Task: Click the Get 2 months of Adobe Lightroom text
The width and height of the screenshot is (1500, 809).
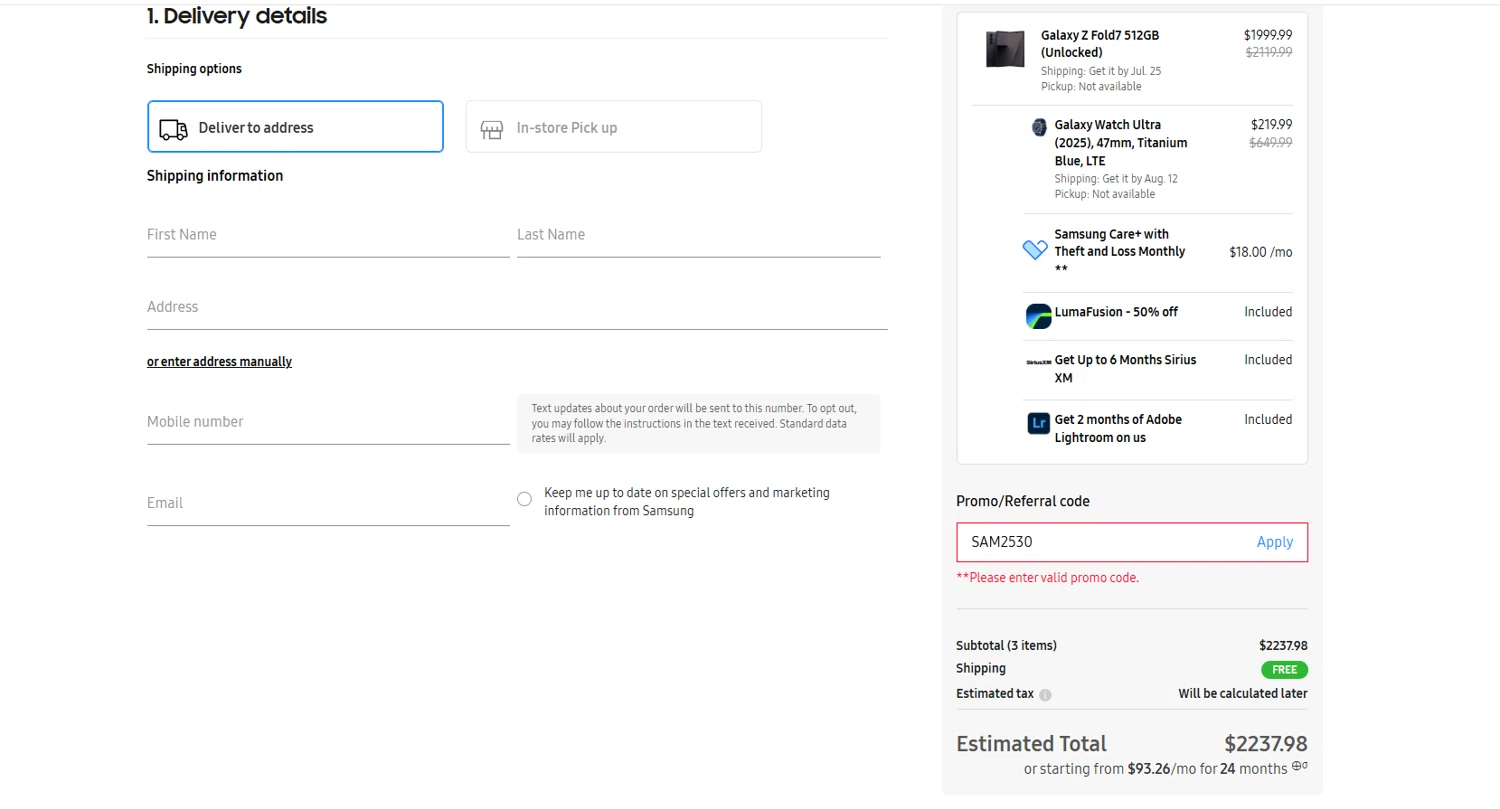Action: 1118,429
